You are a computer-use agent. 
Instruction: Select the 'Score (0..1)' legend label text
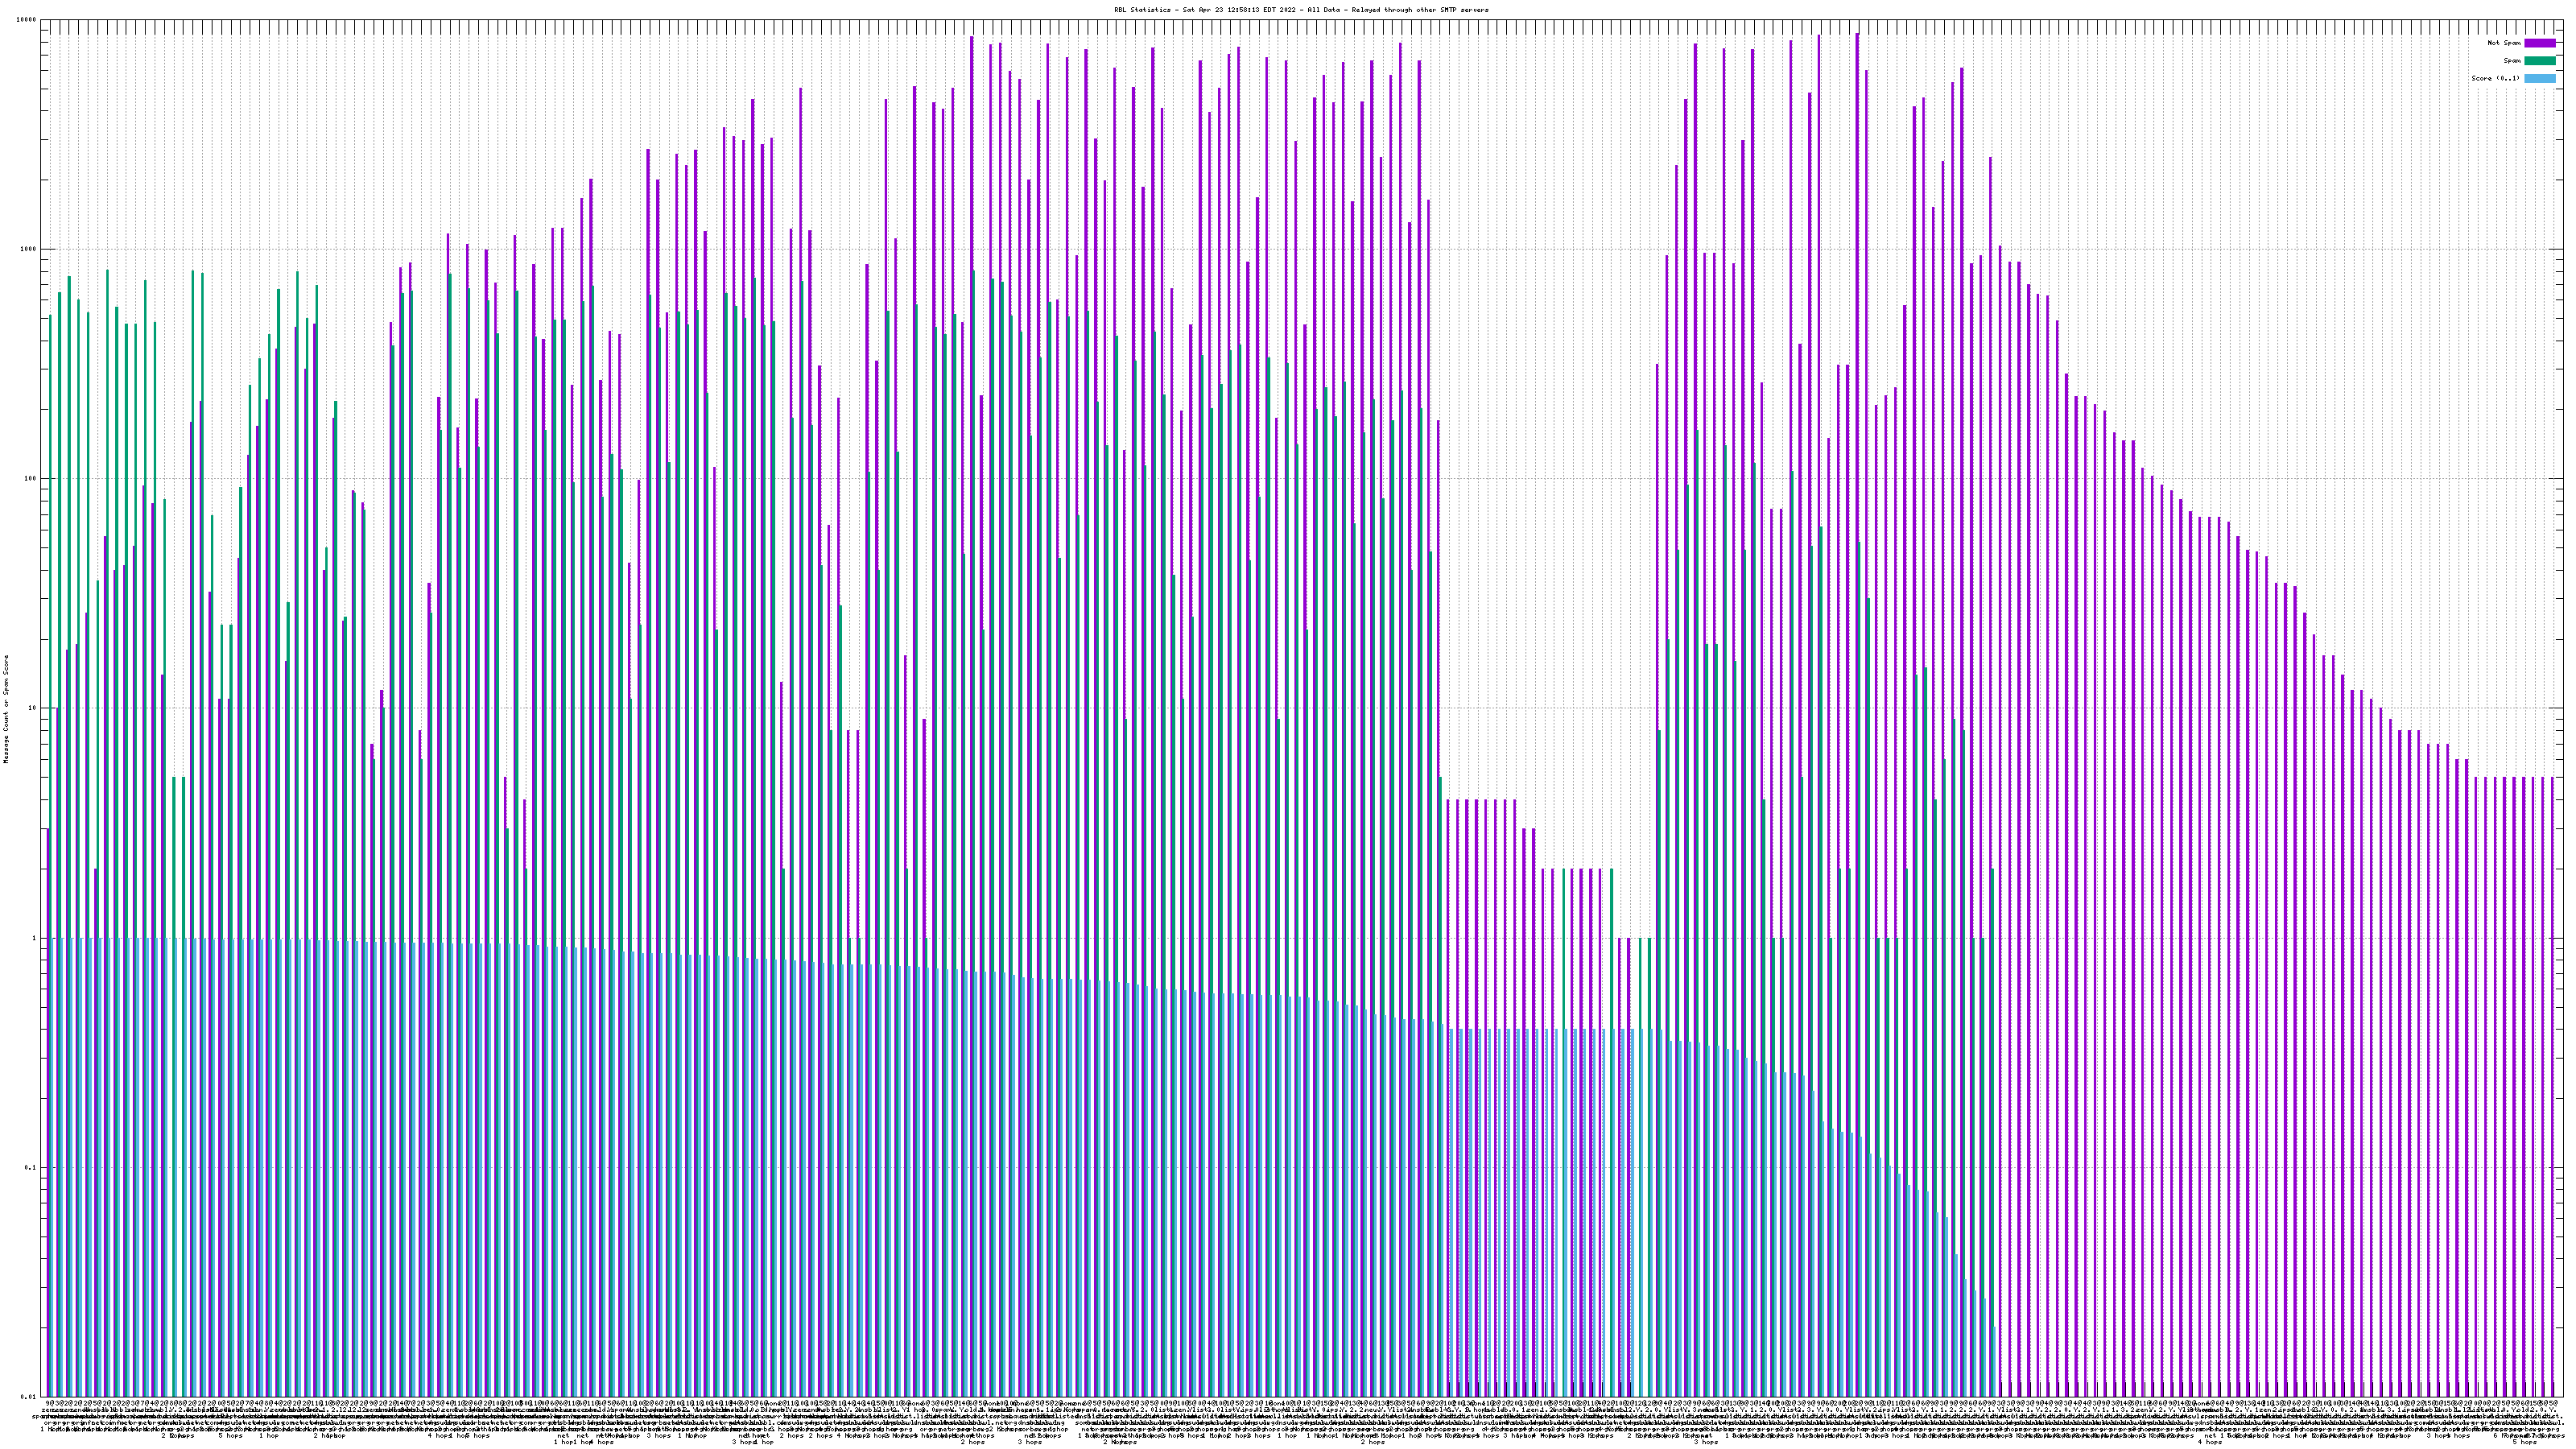pyautogui.click(x=2495, y=78)
